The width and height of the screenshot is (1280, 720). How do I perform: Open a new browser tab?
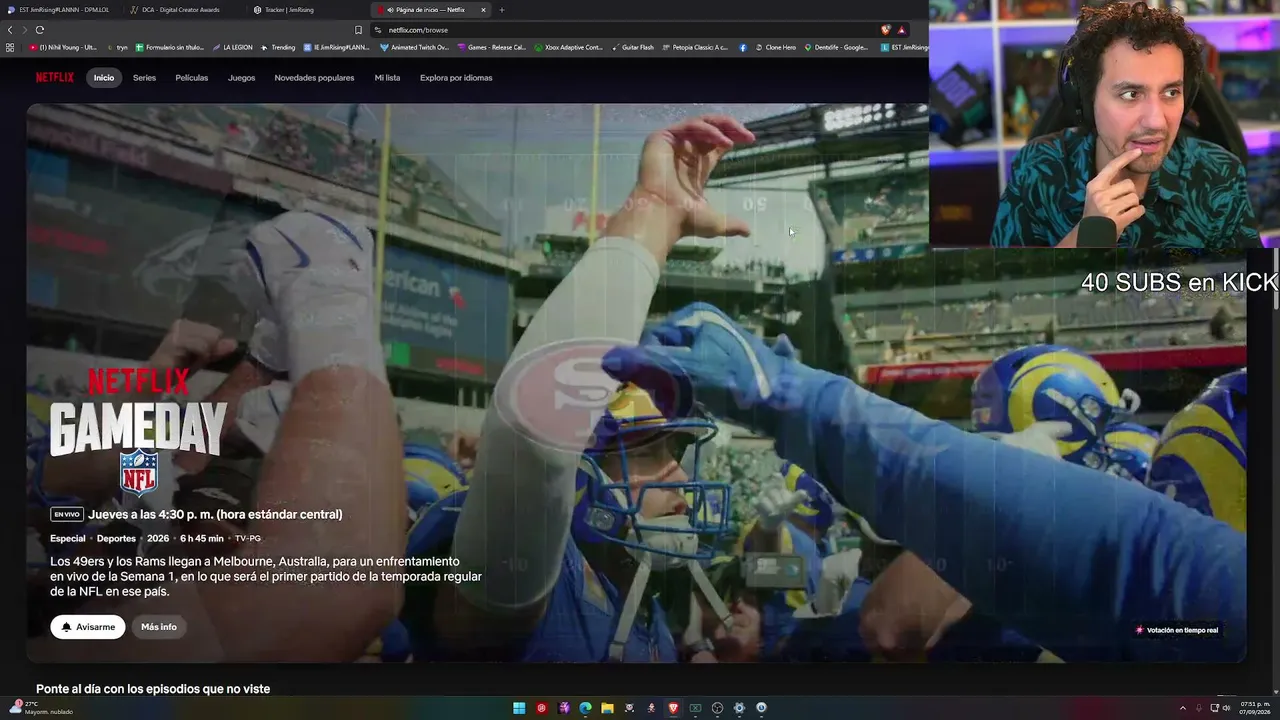click(502, 10)
